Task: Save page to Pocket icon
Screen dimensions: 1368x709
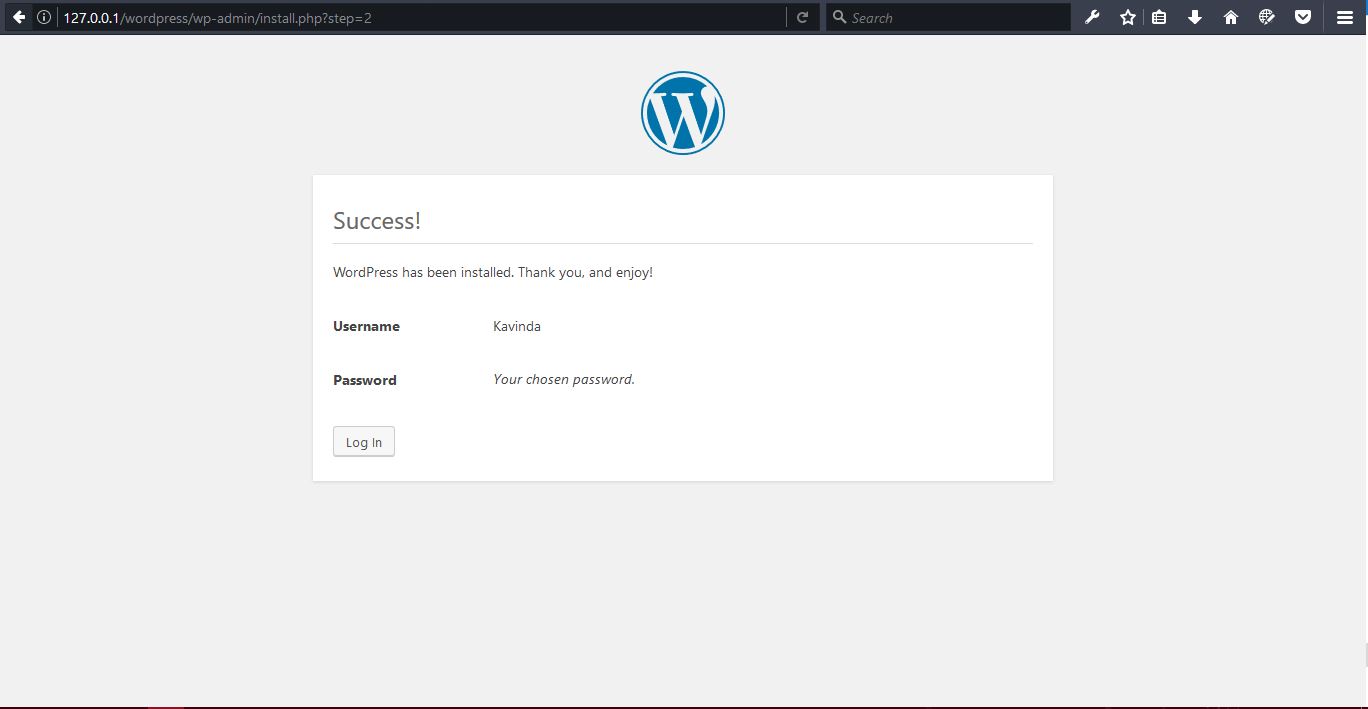Action: pos(1303,17)
